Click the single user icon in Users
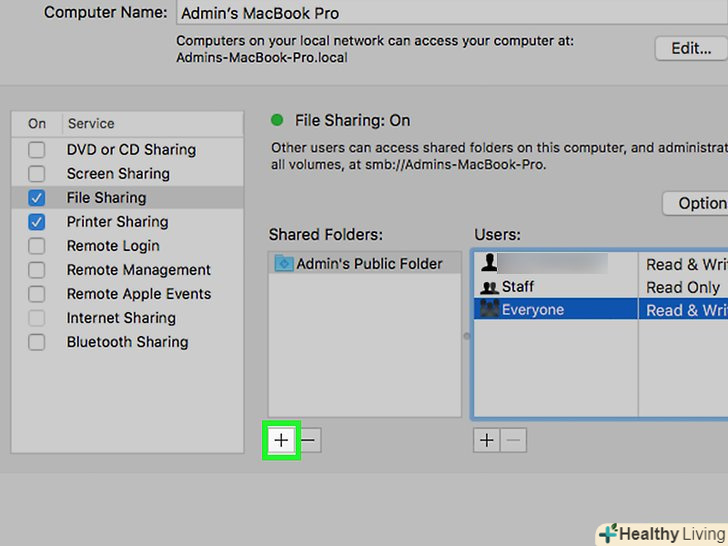728x546 pixels. (488, 263)
